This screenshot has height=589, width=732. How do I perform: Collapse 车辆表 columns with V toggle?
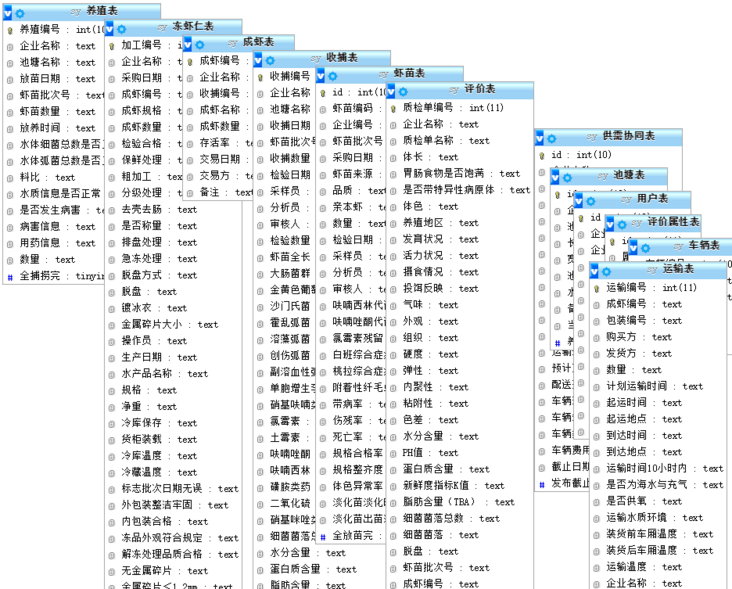[x=633, y=247]
